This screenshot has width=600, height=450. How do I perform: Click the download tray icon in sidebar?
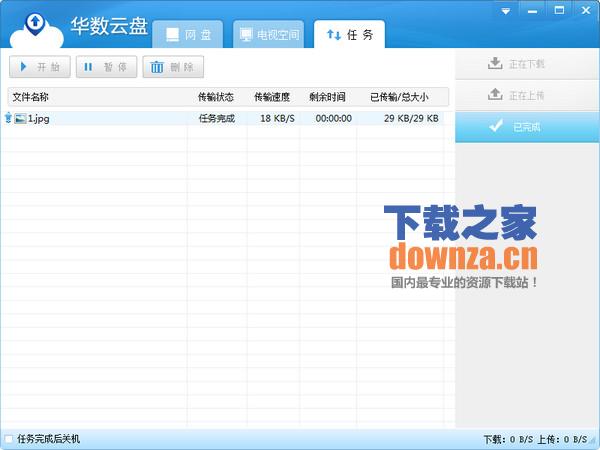point(495,63)
